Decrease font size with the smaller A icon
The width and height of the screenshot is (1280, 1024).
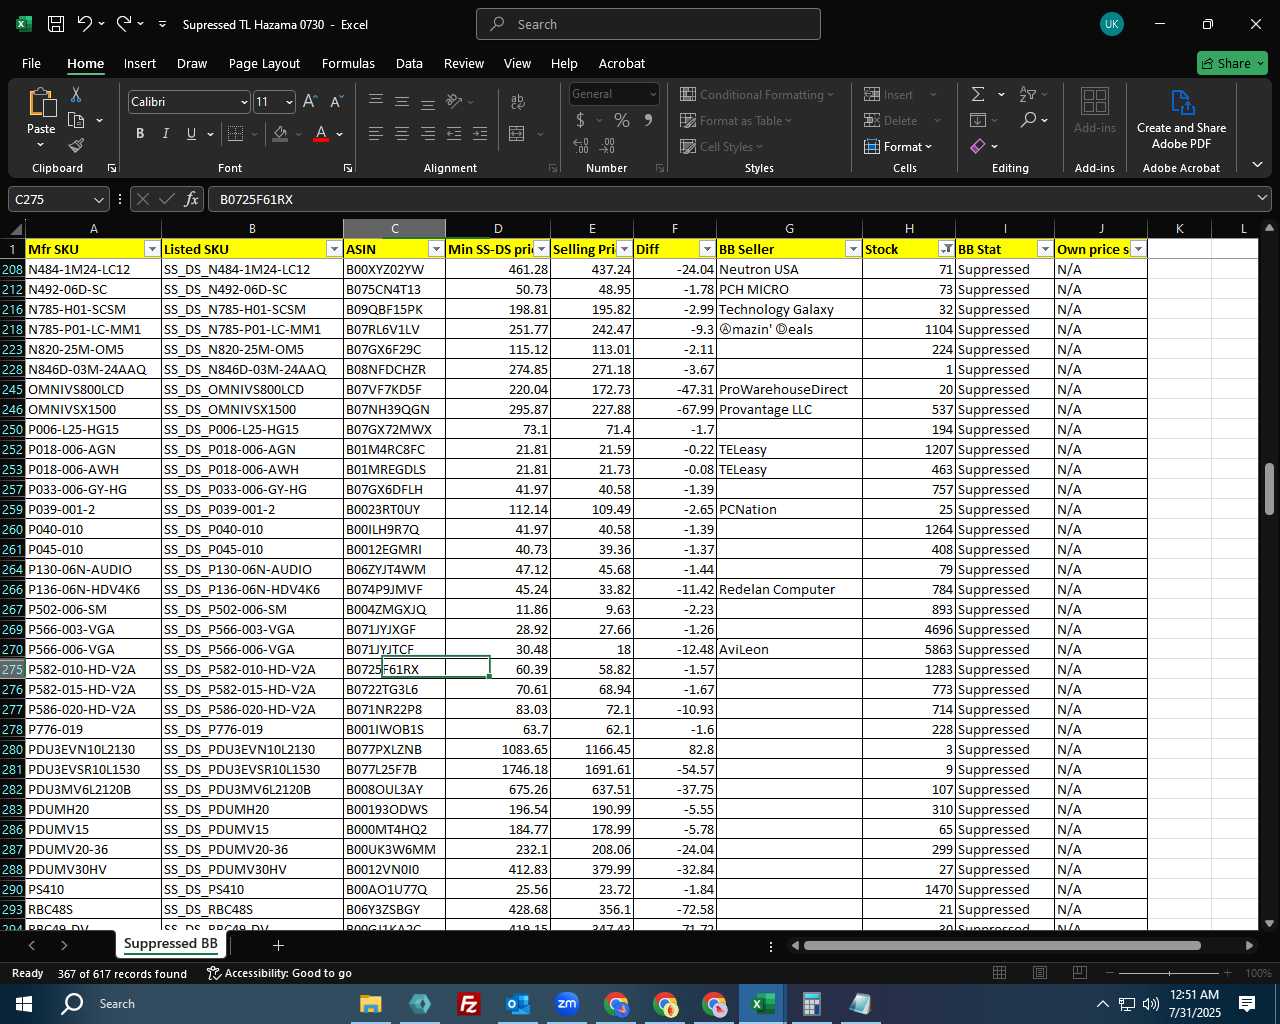coord(336,102)
